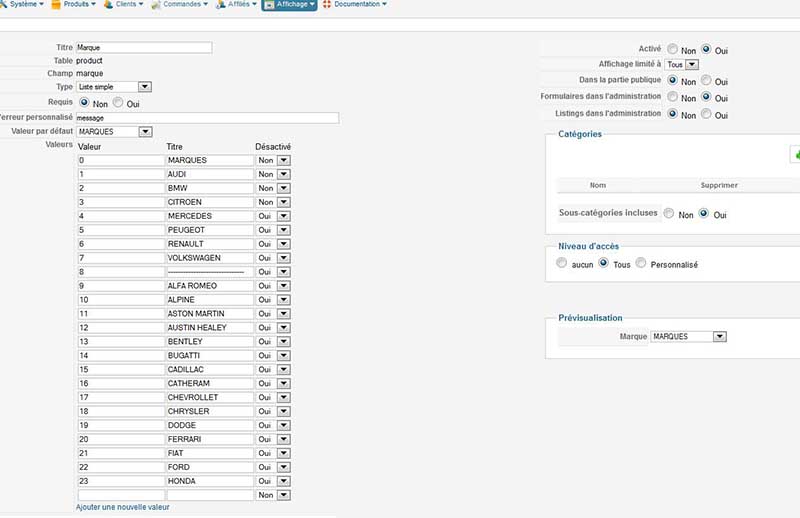Open the Affichage menu
Image resolution: width=800 pixels, height=518 pixels.
[x=289, y=5]
